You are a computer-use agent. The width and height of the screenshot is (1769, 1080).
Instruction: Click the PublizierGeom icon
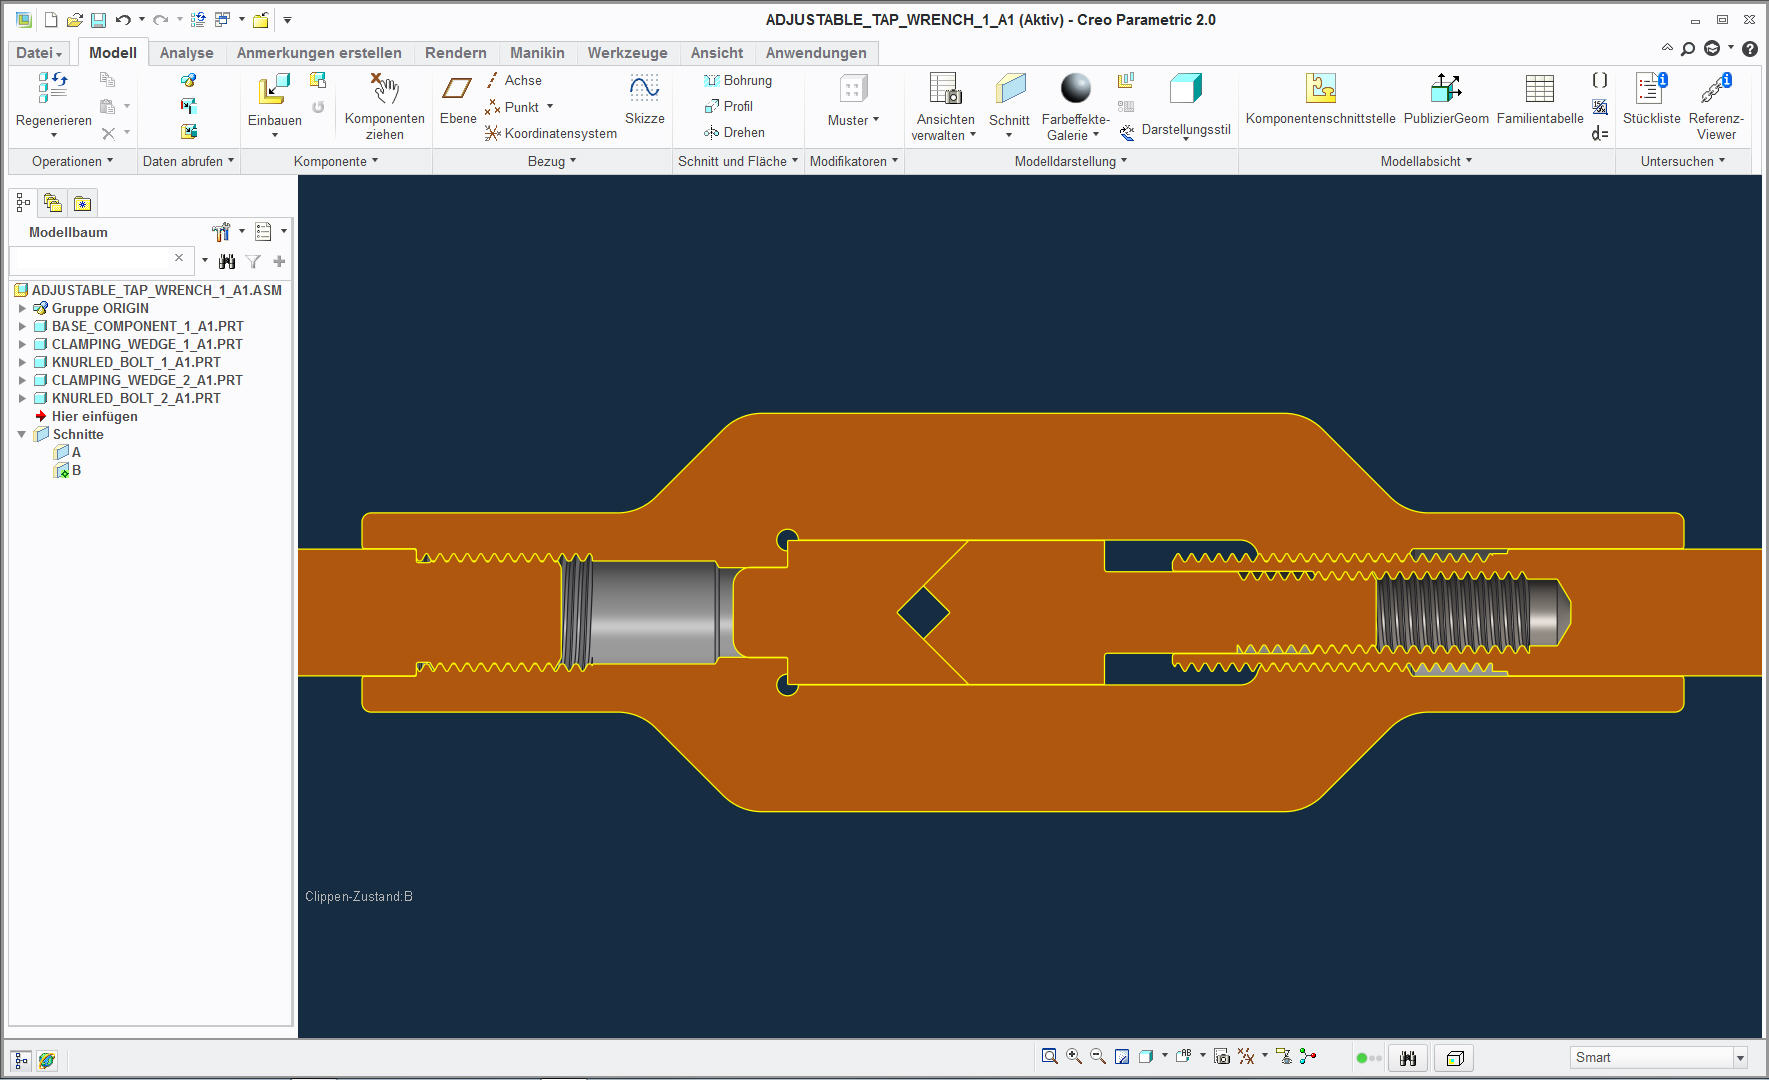click(1445, 89)
